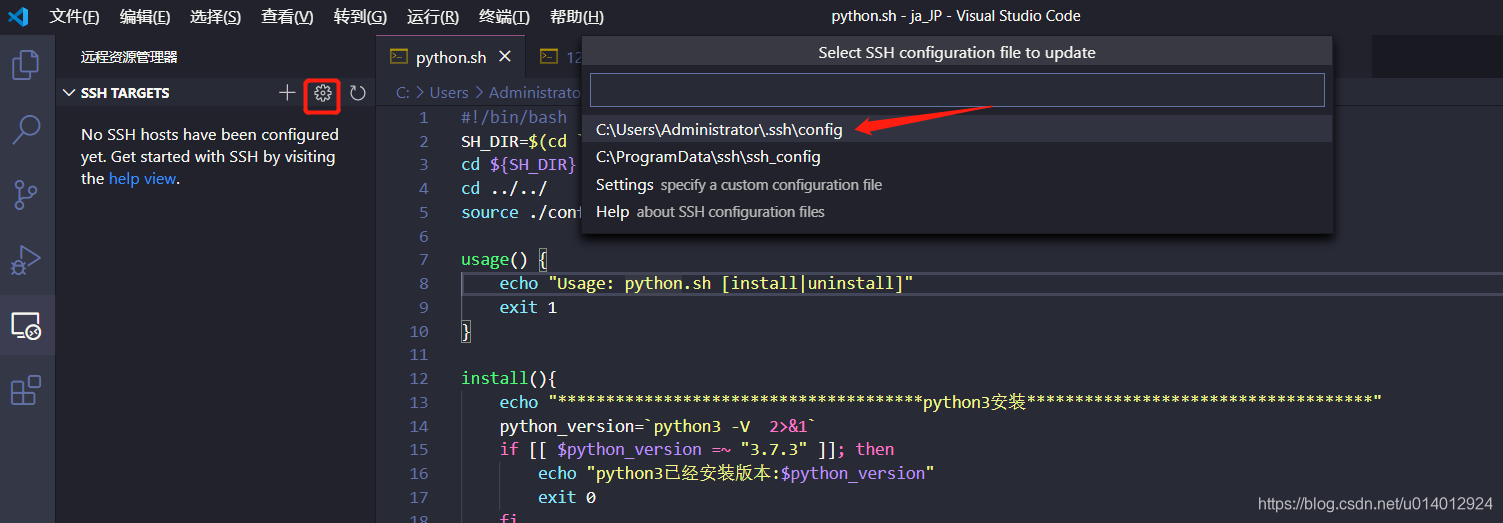The height and width of the screenshot is (523, 1503).
Task: Click the 'exit 0' code line
Action: [x=567, y=497]
